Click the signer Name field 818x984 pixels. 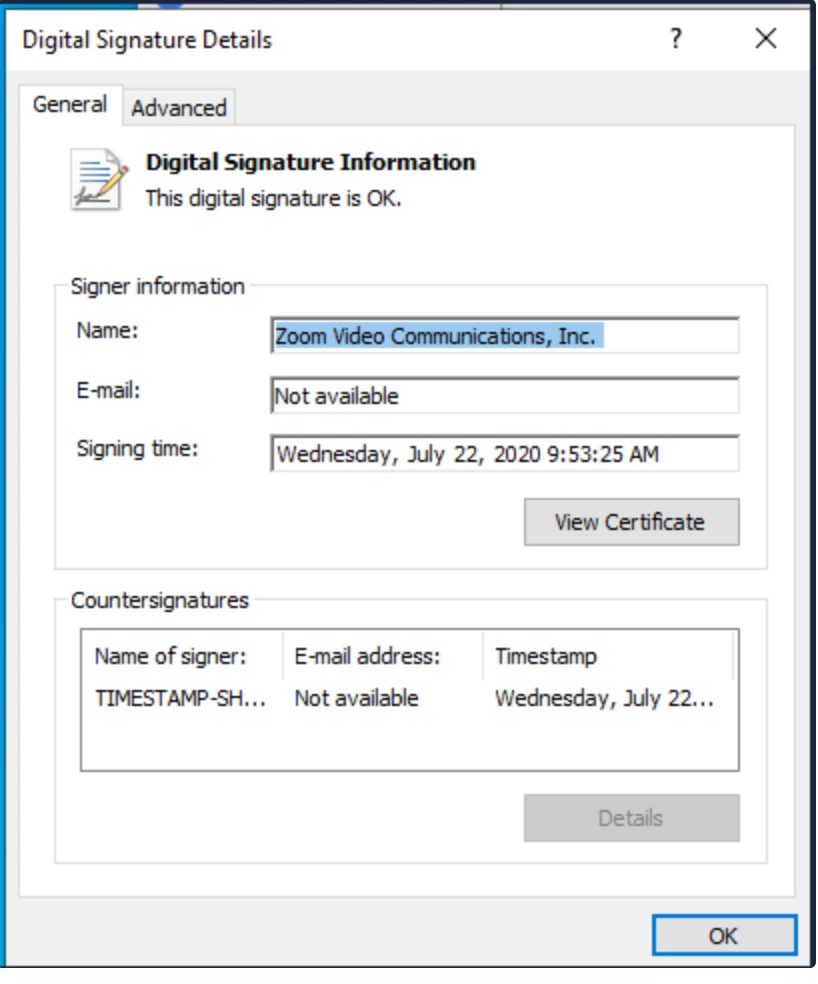[505, 336]
